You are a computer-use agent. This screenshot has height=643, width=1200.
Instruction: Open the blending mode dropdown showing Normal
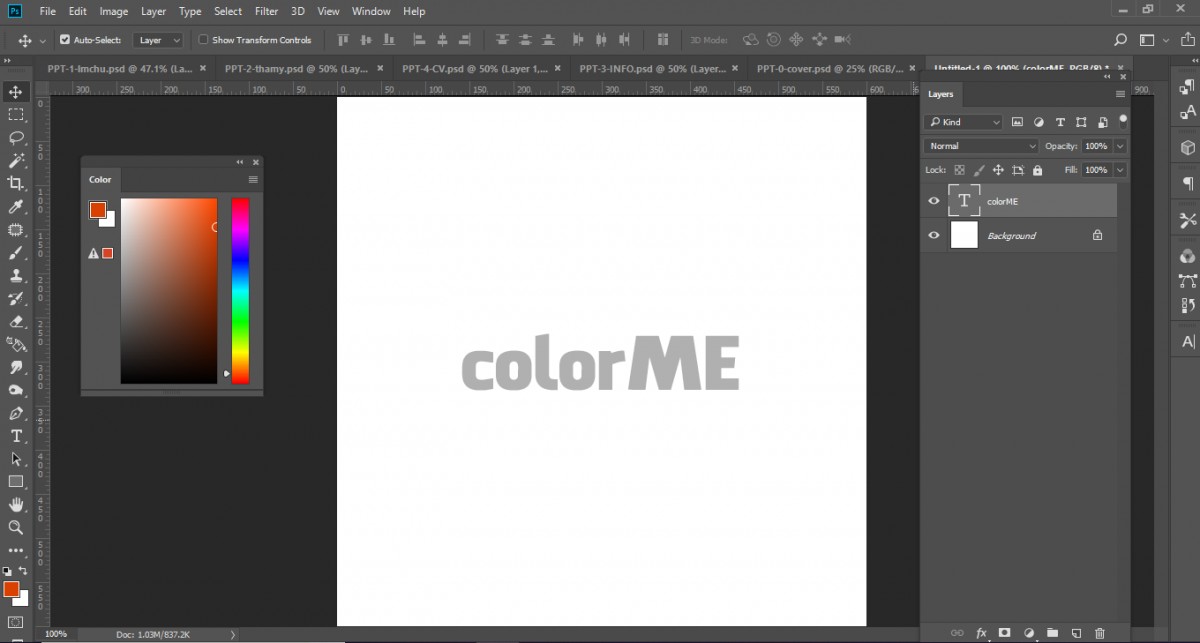pos(979,146)
